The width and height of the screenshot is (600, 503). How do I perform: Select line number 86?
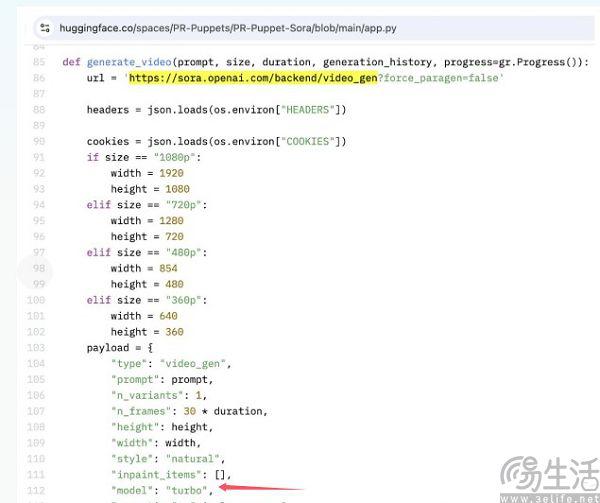click(x=39, y=78)
